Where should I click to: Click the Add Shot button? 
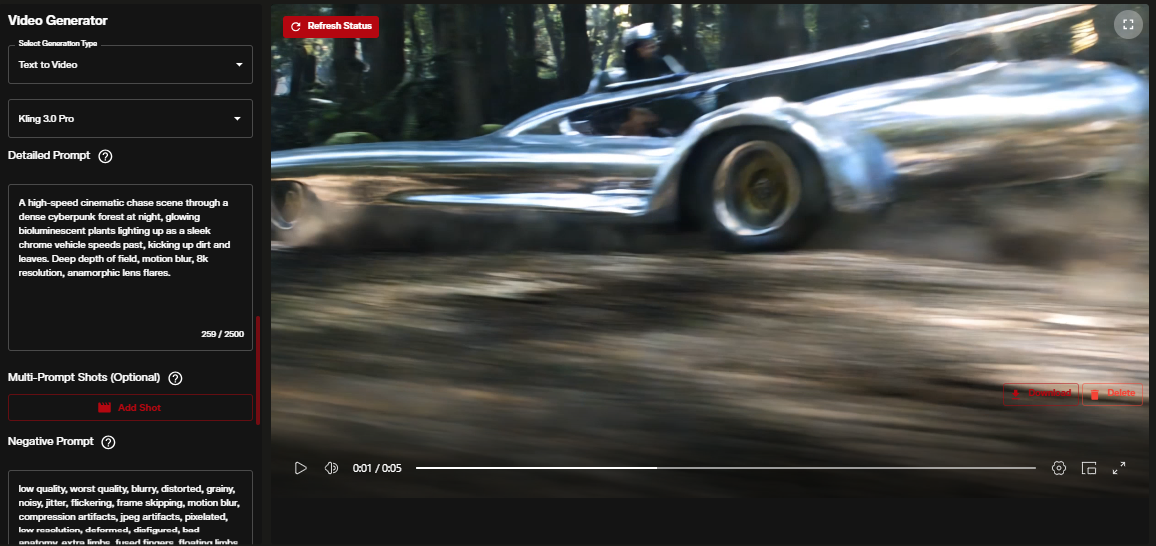[x=130, y=407]
